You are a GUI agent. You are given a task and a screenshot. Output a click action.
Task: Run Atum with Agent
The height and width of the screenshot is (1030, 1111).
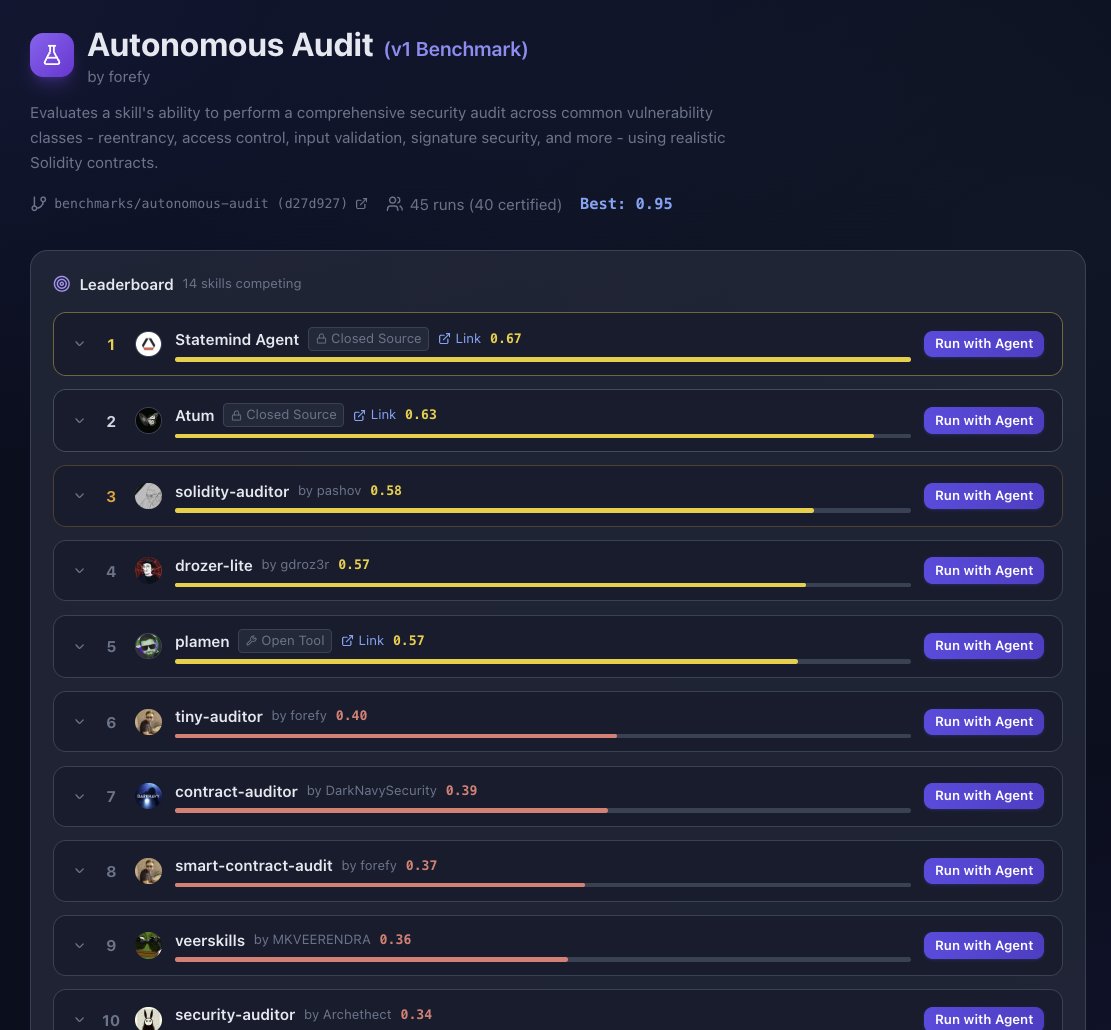tap(983, 421)
